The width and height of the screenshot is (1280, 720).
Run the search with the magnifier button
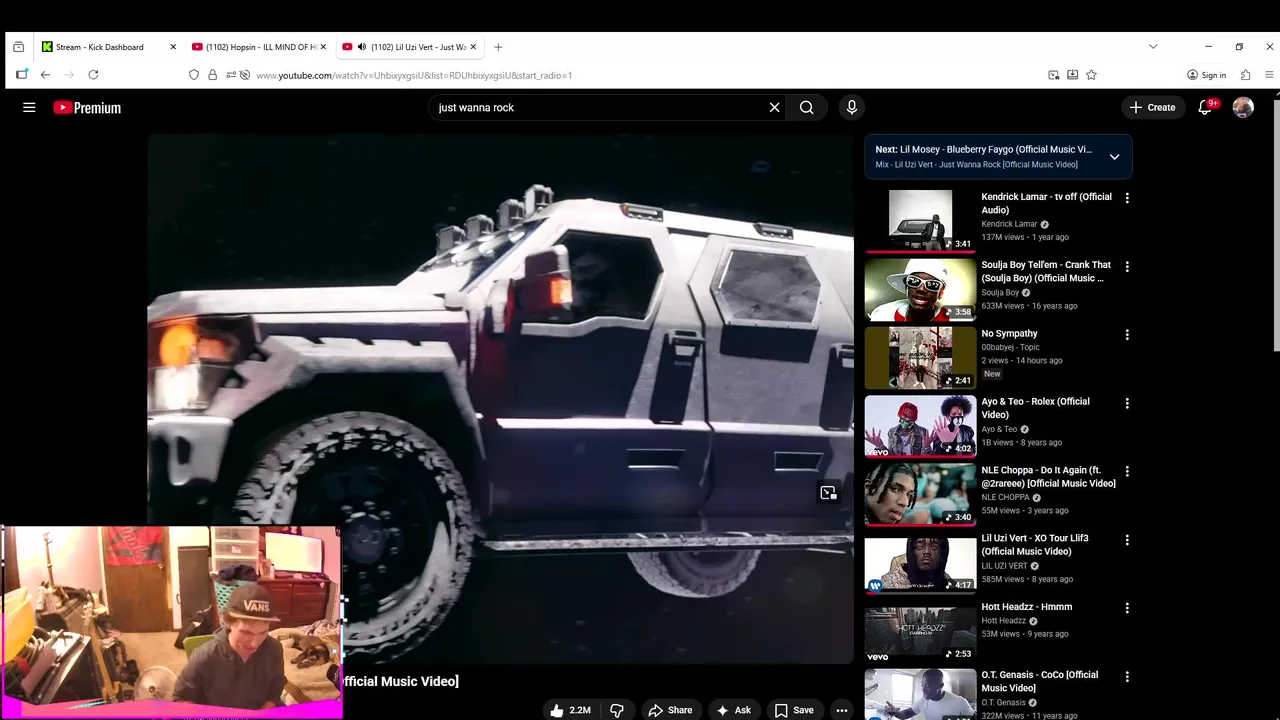coord(806,107)
